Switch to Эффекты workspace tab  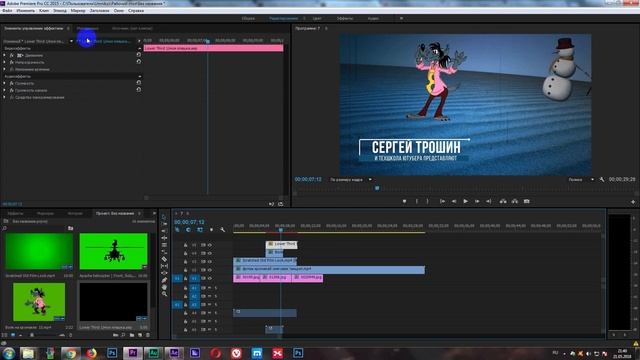[345, 18]
